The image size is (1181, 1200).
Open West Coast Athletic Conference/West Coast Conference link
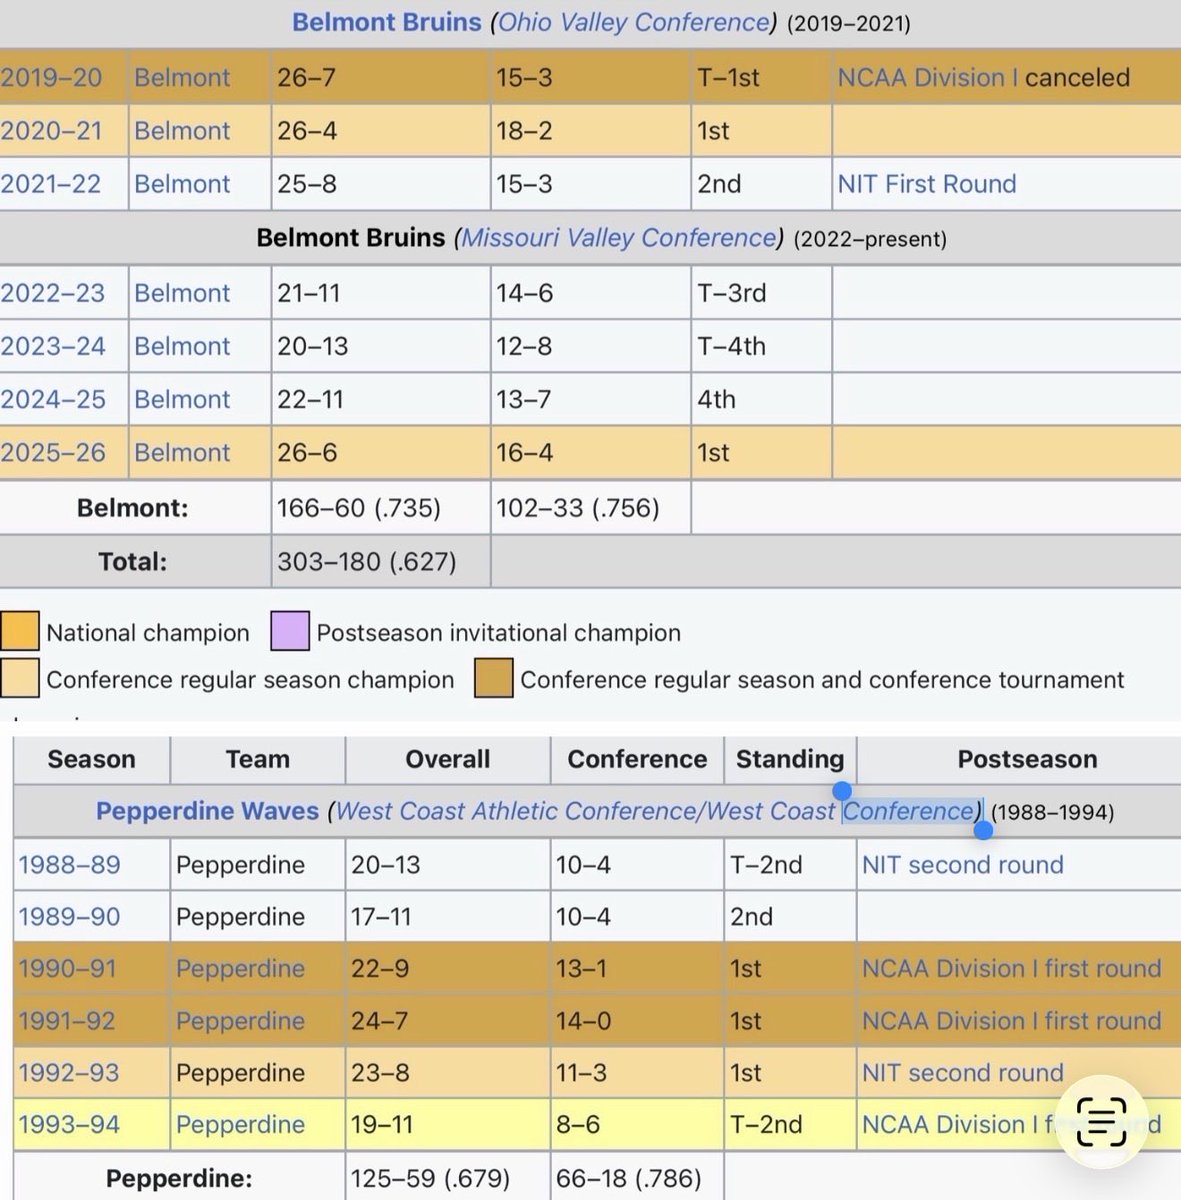(x=654, y=811)
